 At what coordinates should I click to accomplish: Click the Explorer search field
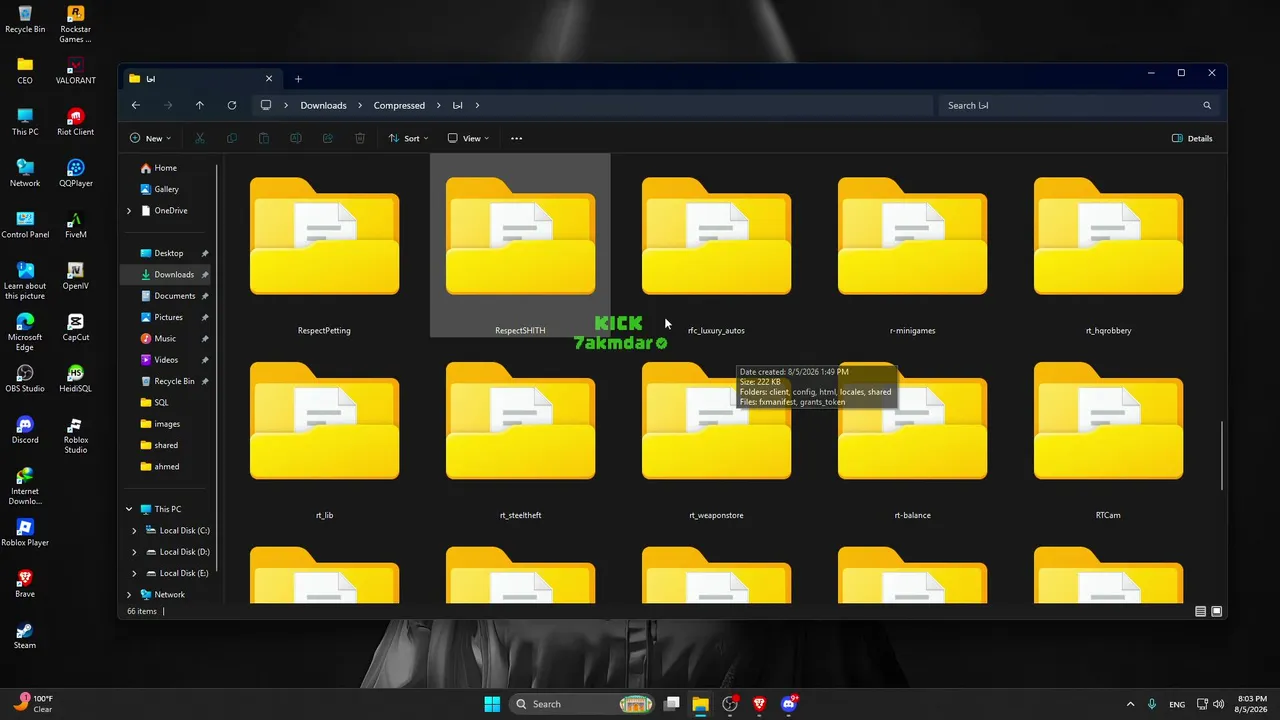(1078, 105)
